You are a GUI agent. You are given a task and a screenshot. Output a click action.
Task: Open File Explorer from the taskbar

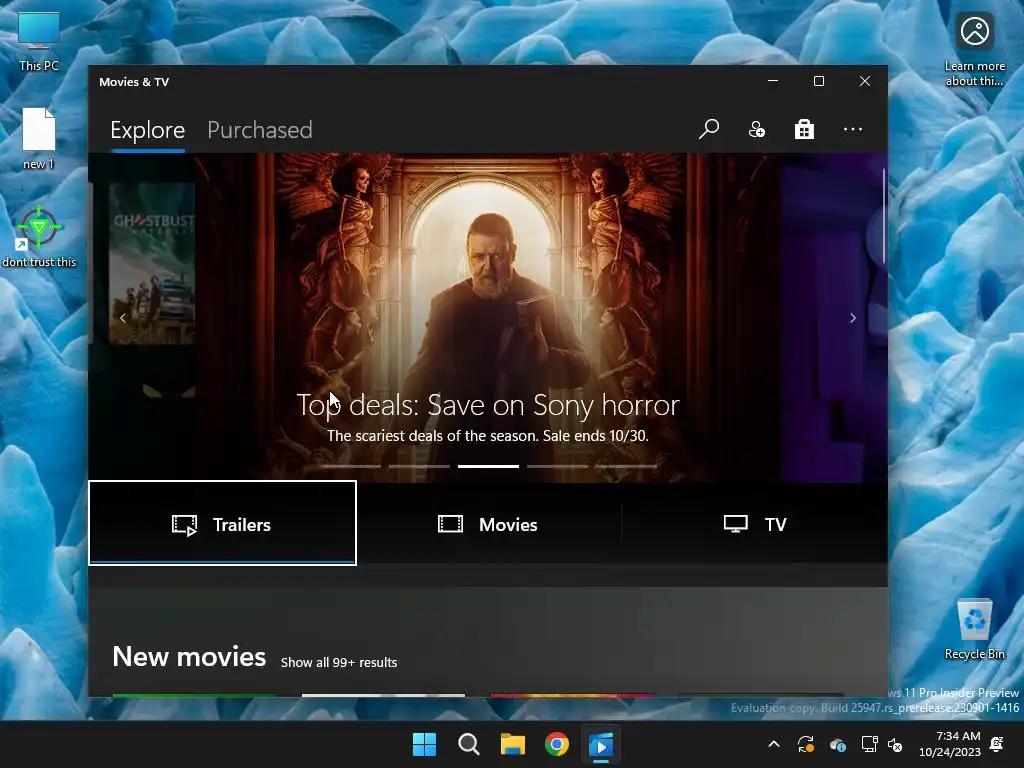pos(513,744)
